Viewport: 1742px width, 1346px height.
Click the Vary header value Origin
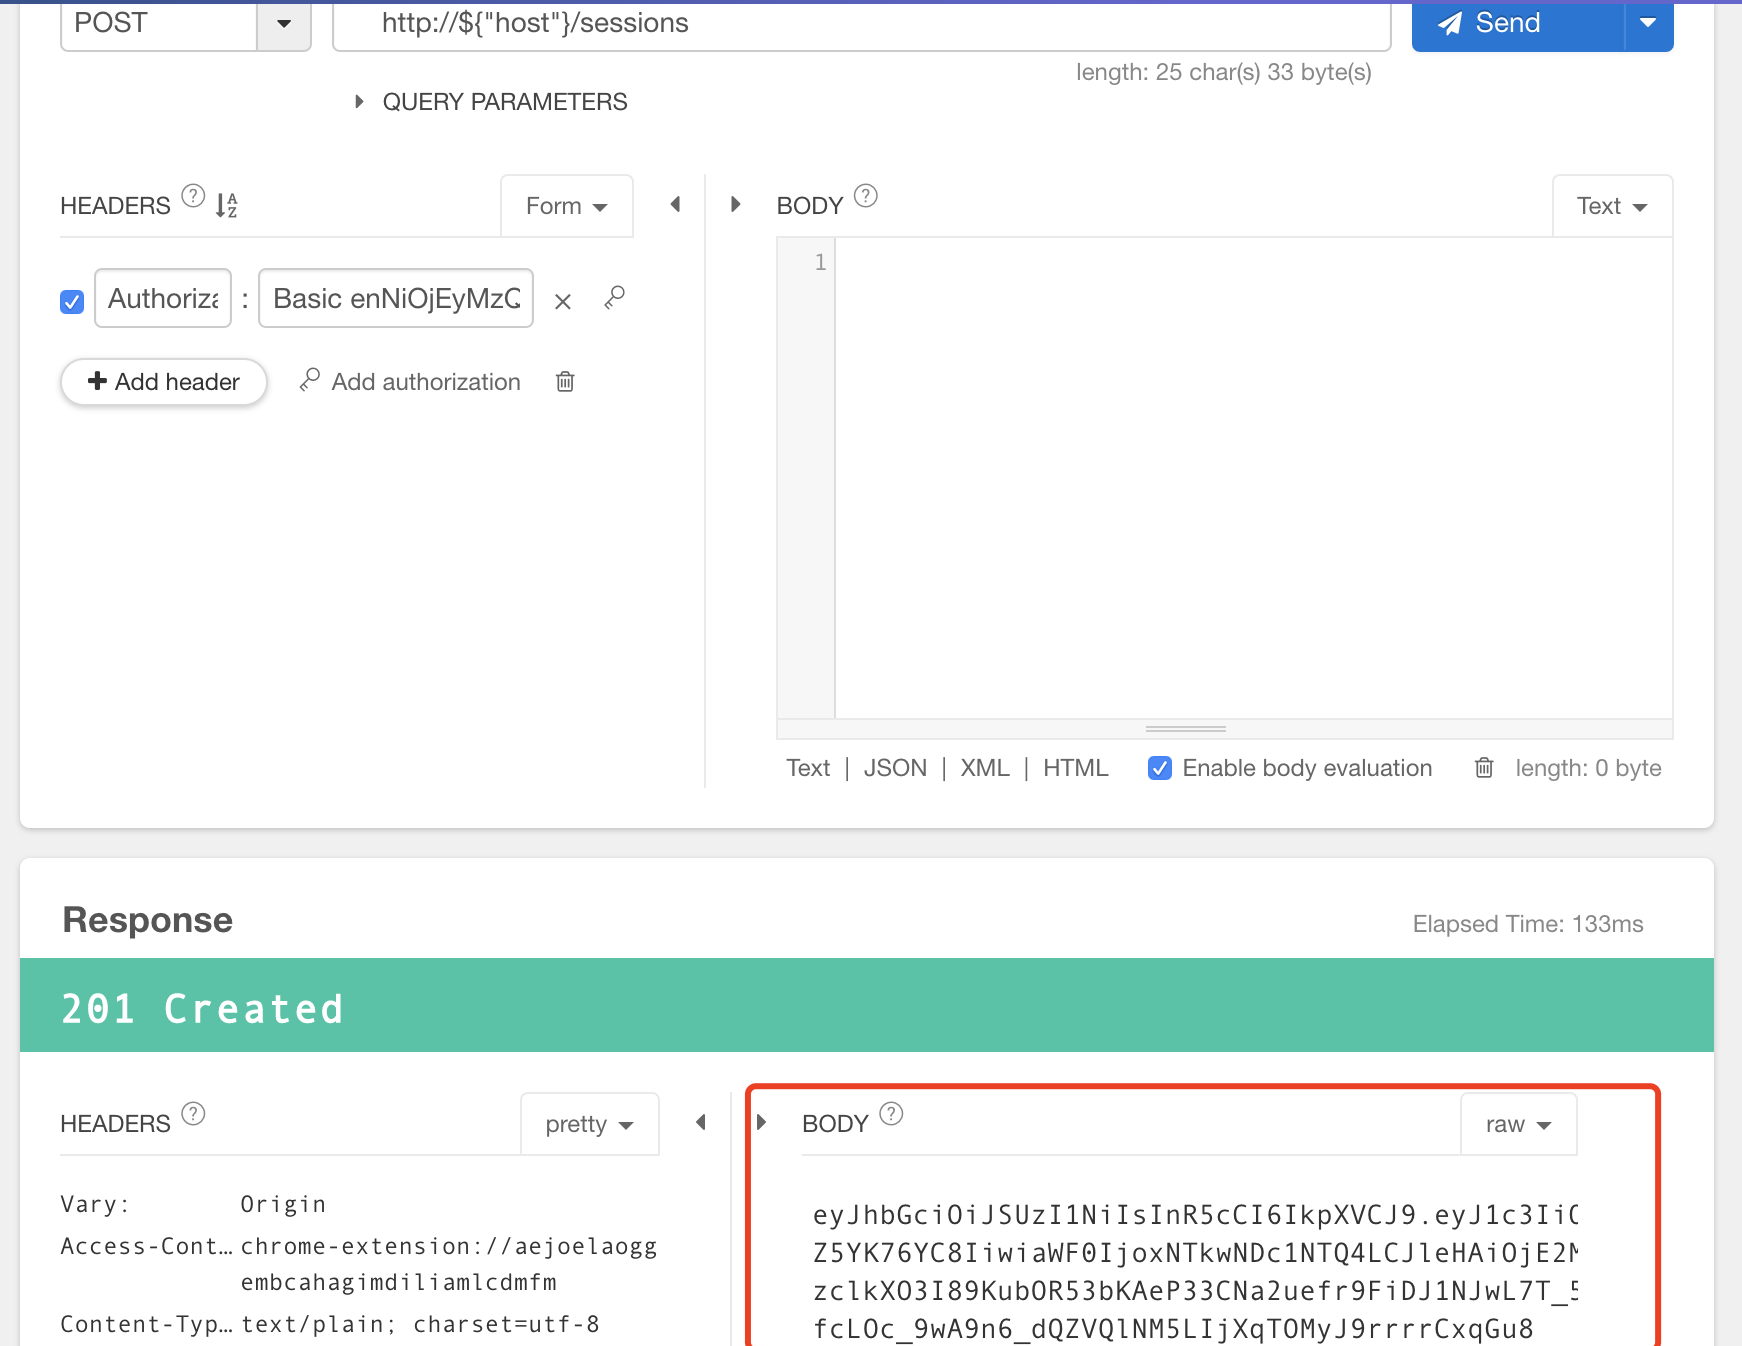tap(283, 1204)
